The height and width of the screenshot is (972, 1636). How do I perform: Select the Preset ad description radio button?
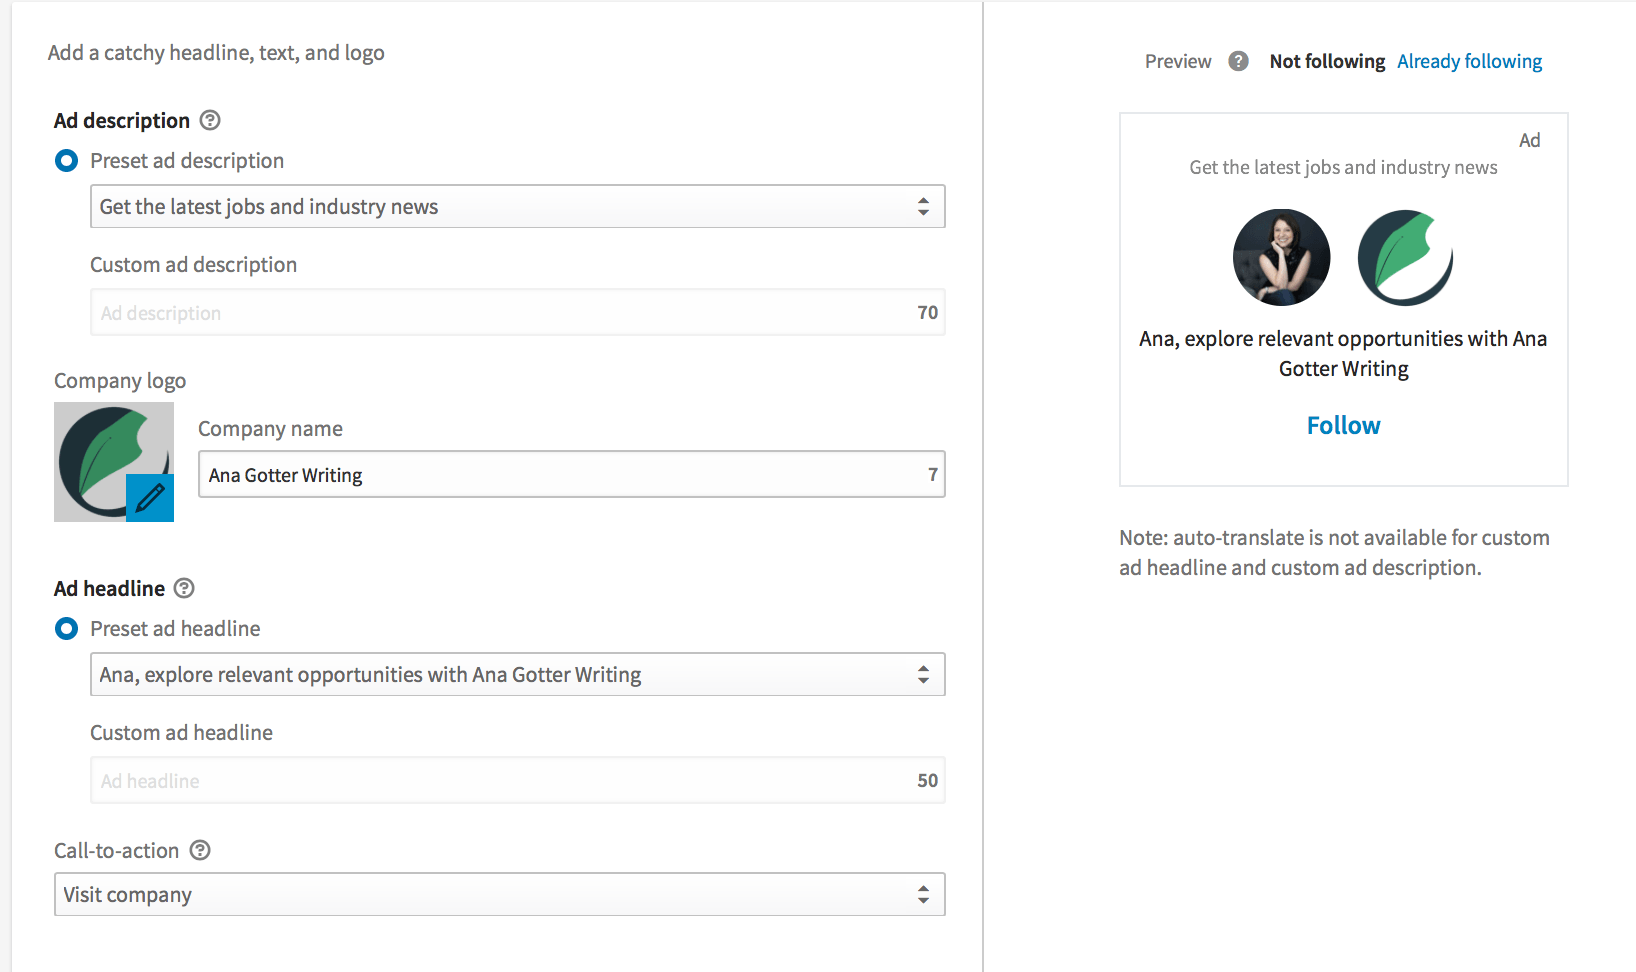(66, 161)
